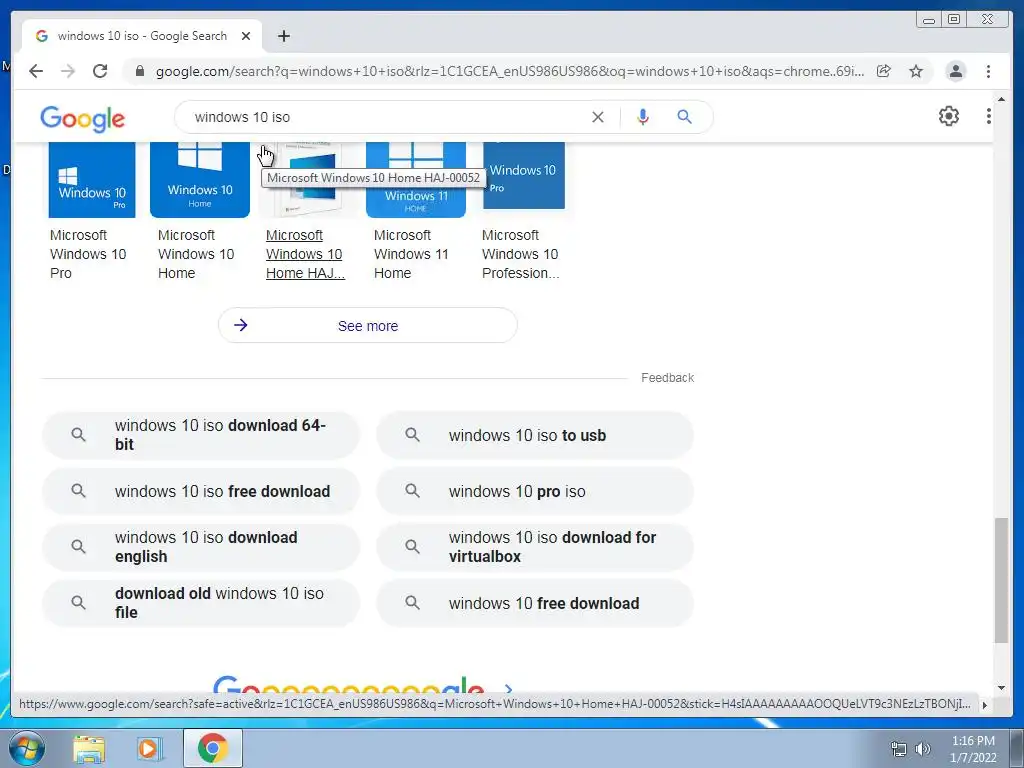Image resolution: width=1024 pixels, height=768 pixels.
Task: Click the arrow in See more
Action: pos(240,325)
